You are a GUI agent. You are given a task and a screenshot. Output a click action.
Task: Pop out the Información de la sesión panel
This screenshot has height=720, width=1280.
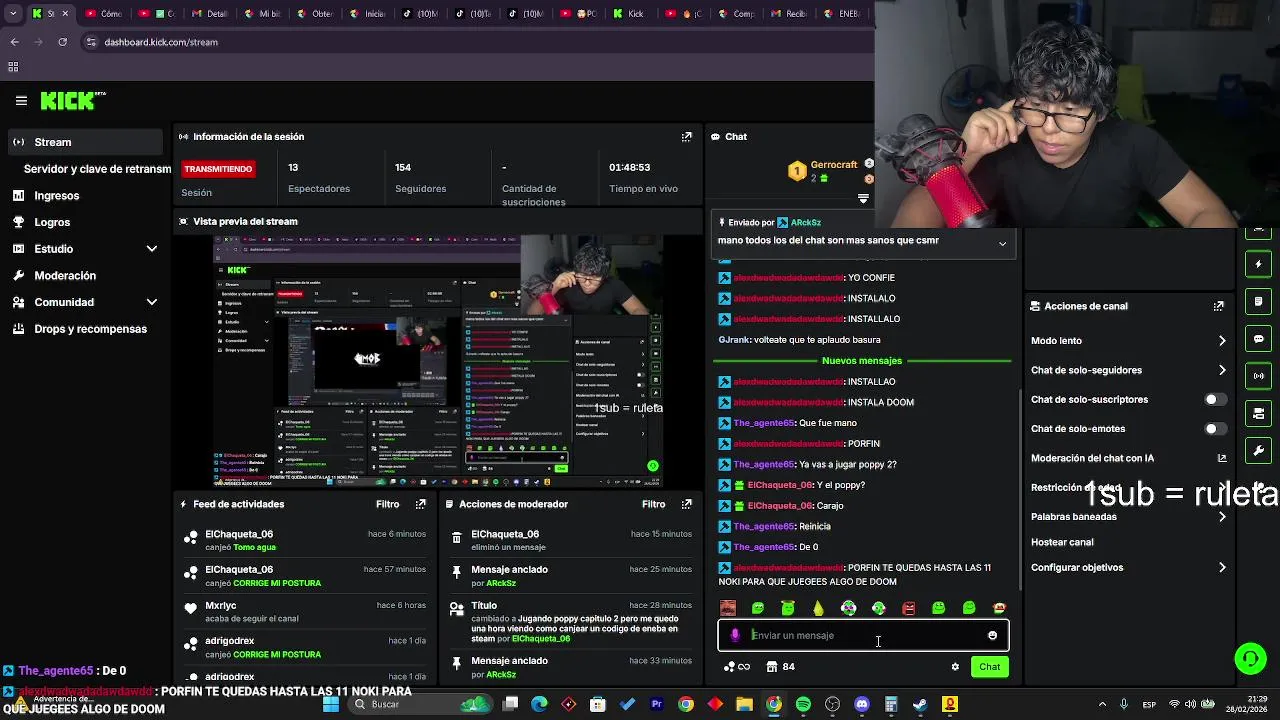click(686, 137)
